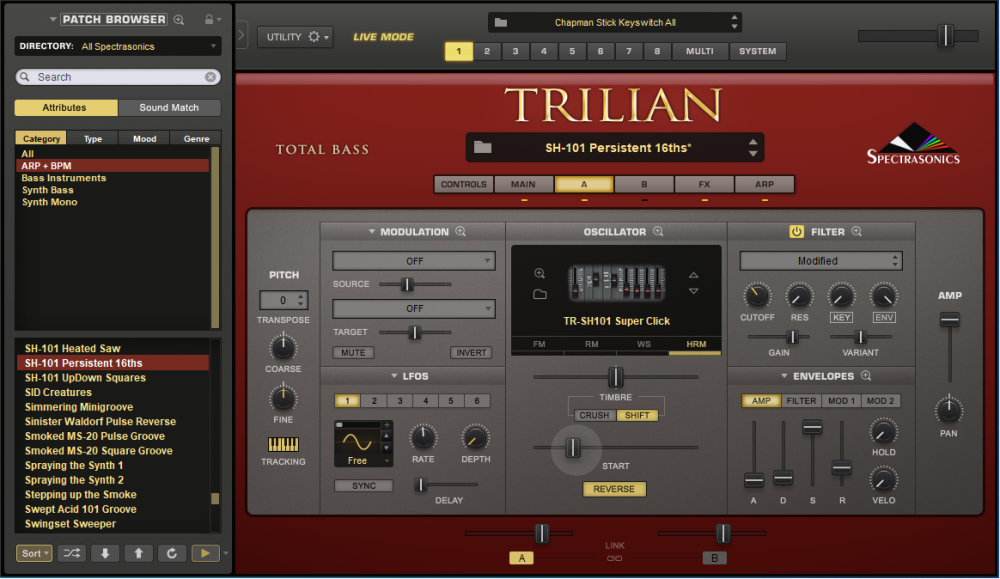Image resolution: width=1000 pixels, height=579 pixels.
Task: Click the layer Link chain icon
Action: [x=615, y=558]
